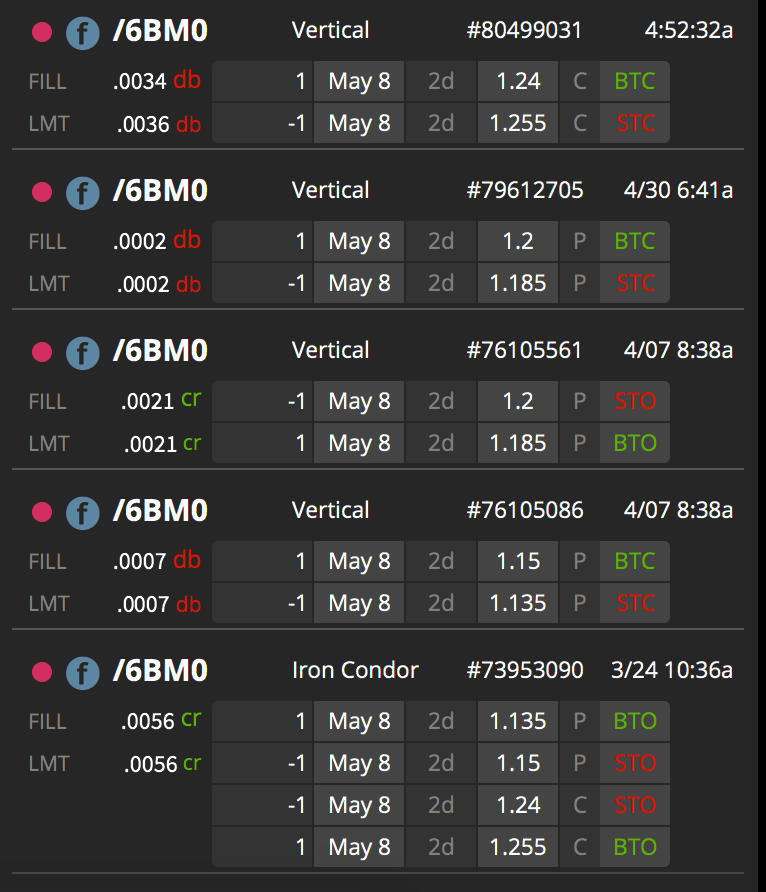Click the red status dot on order #76105086
This screenshot has width=766, height=892.
[42, 511]
